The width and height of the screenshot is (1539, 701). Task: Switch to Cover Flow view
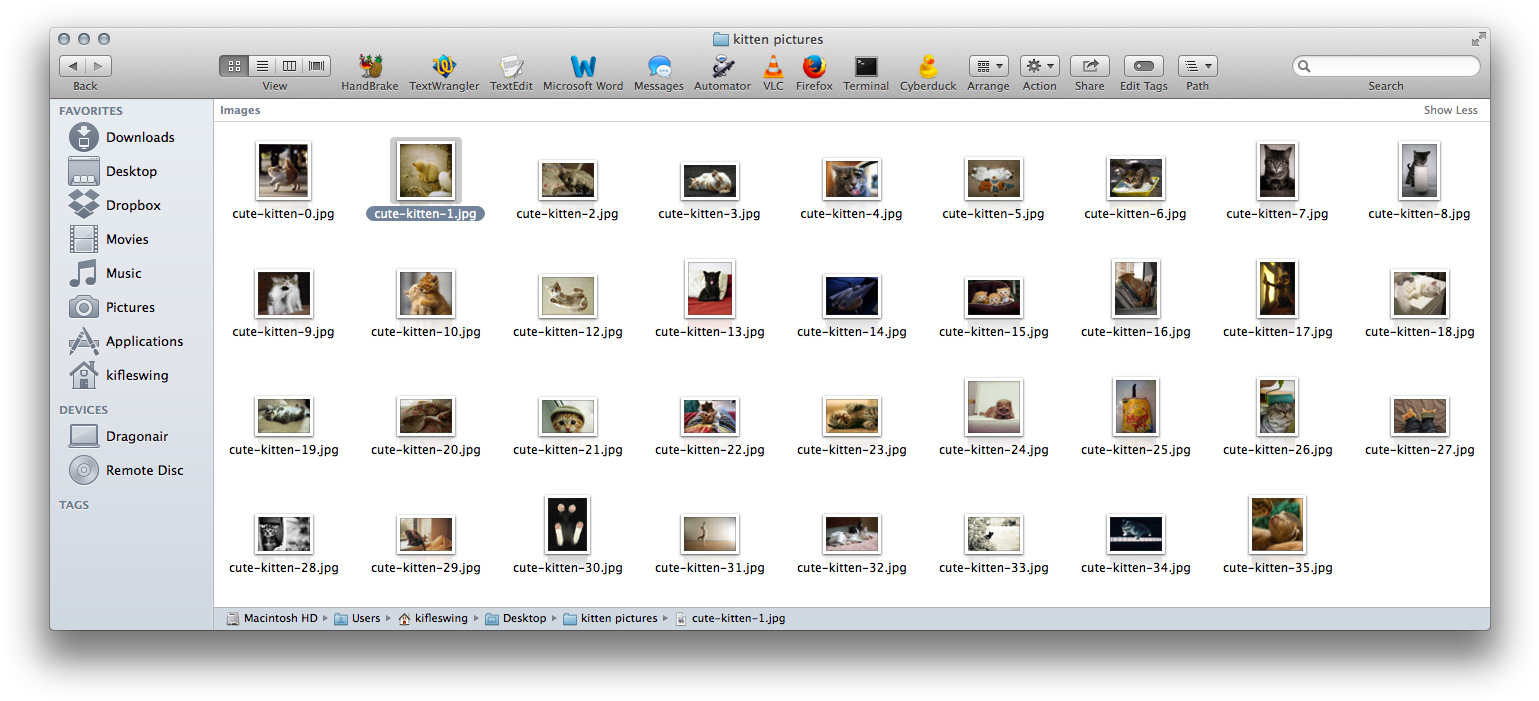coord(317,66)
